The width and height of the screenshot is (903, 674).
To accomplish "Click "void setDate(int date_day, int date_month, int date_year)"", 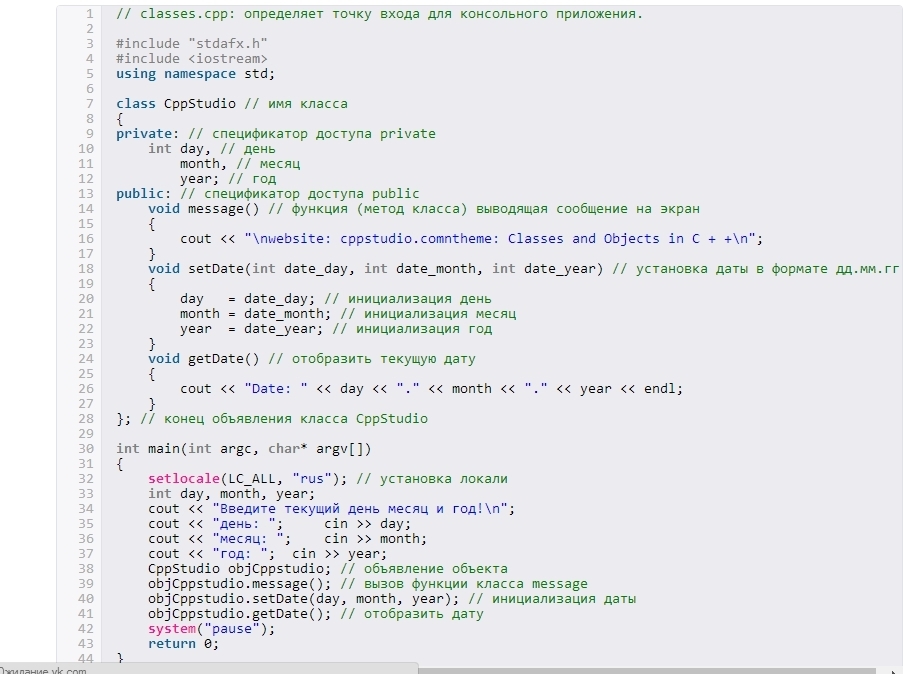I will 375,268.
